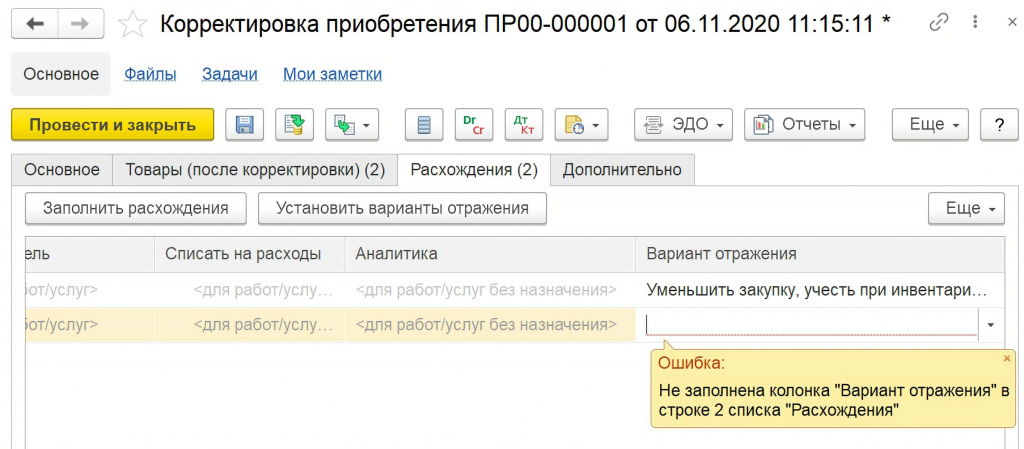1024x449 pixels.
Task: Select the Расхождения (2) tab
Action: (474, 170)
